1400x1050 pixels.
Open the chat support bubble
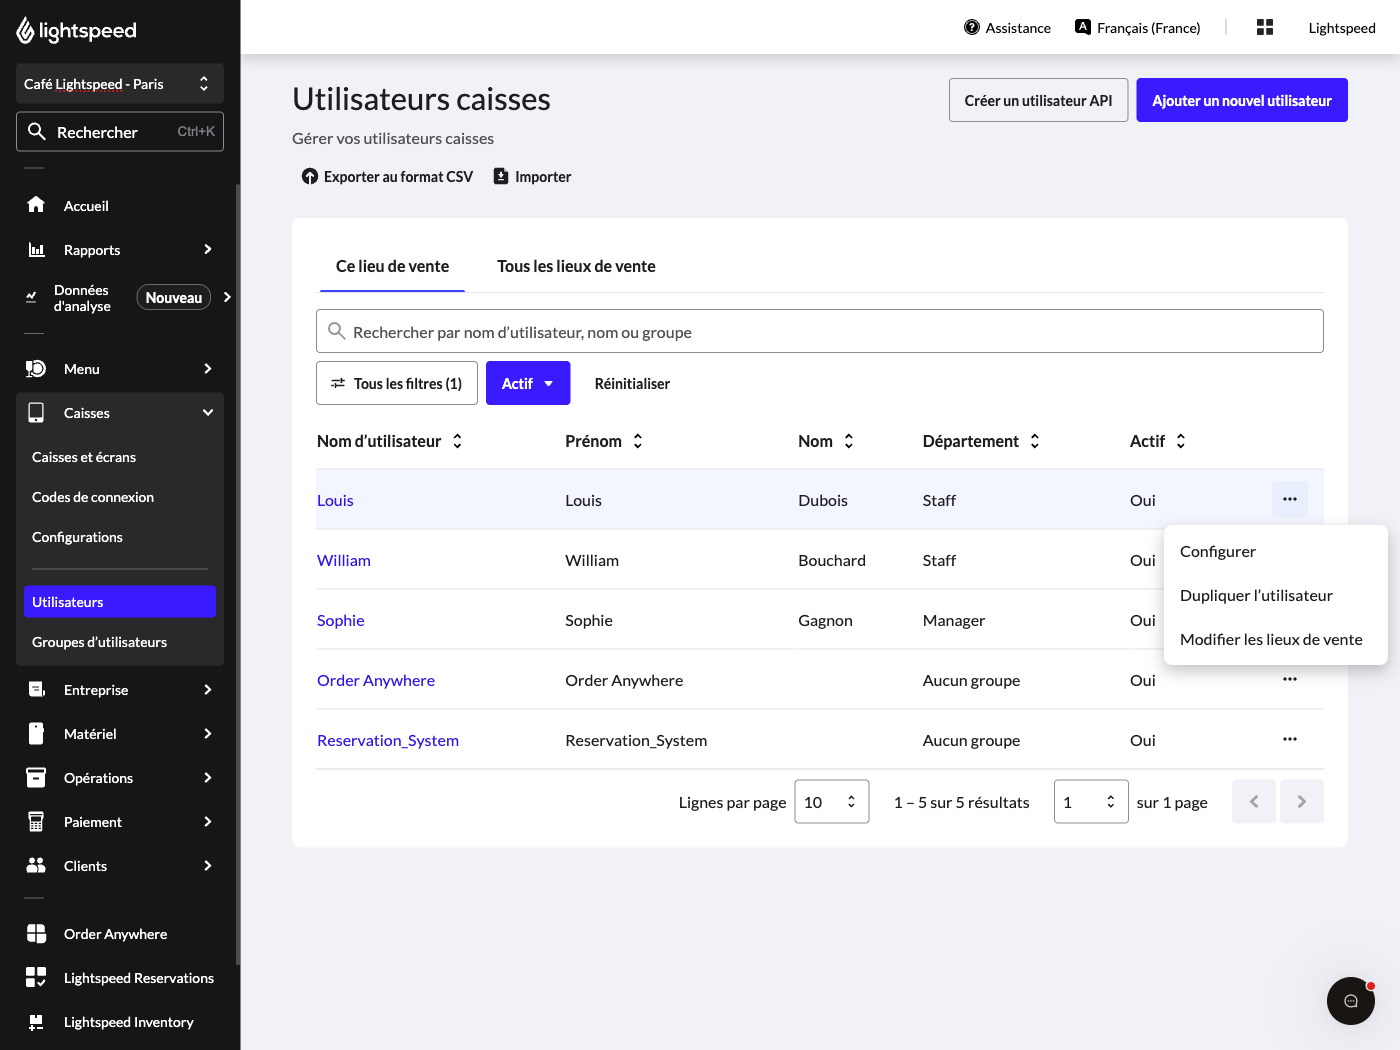1351,1001
